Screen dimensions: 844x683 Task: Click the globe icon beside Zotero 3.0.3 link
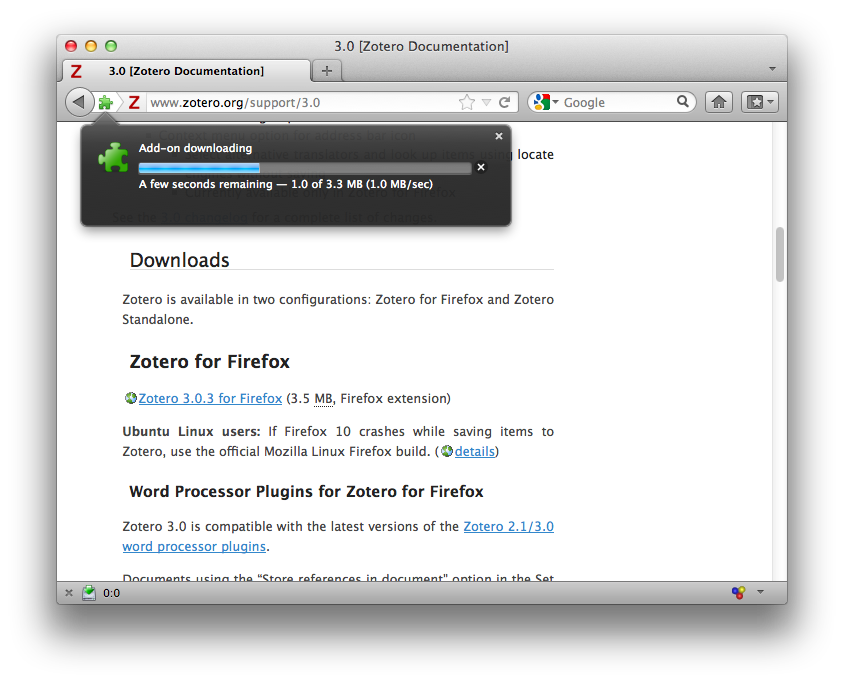[131, 398]
